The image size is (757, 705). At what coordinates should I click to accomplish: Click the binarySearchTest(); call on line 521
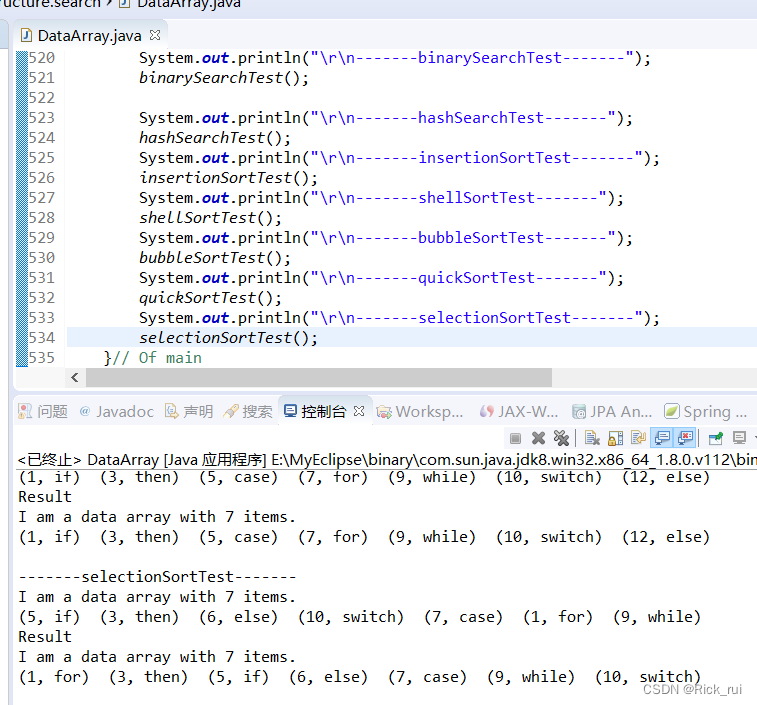224,78
